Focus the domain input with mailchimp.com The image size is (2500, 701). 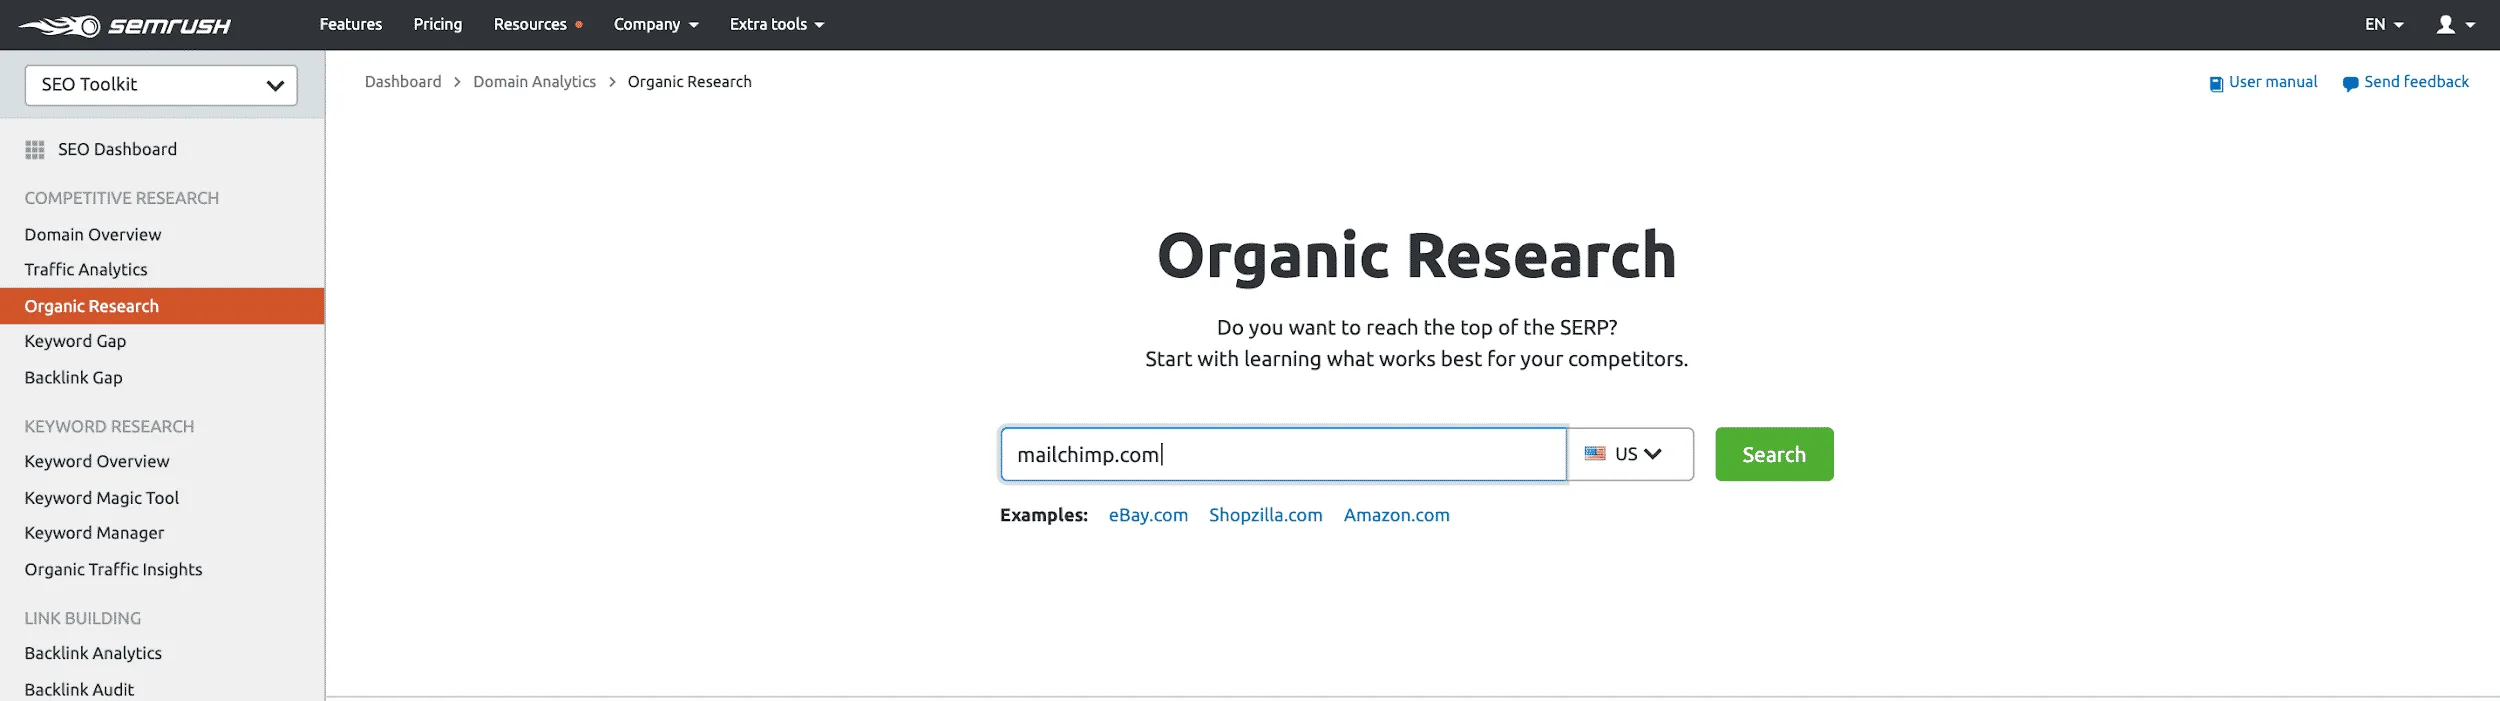(1283, 454)
